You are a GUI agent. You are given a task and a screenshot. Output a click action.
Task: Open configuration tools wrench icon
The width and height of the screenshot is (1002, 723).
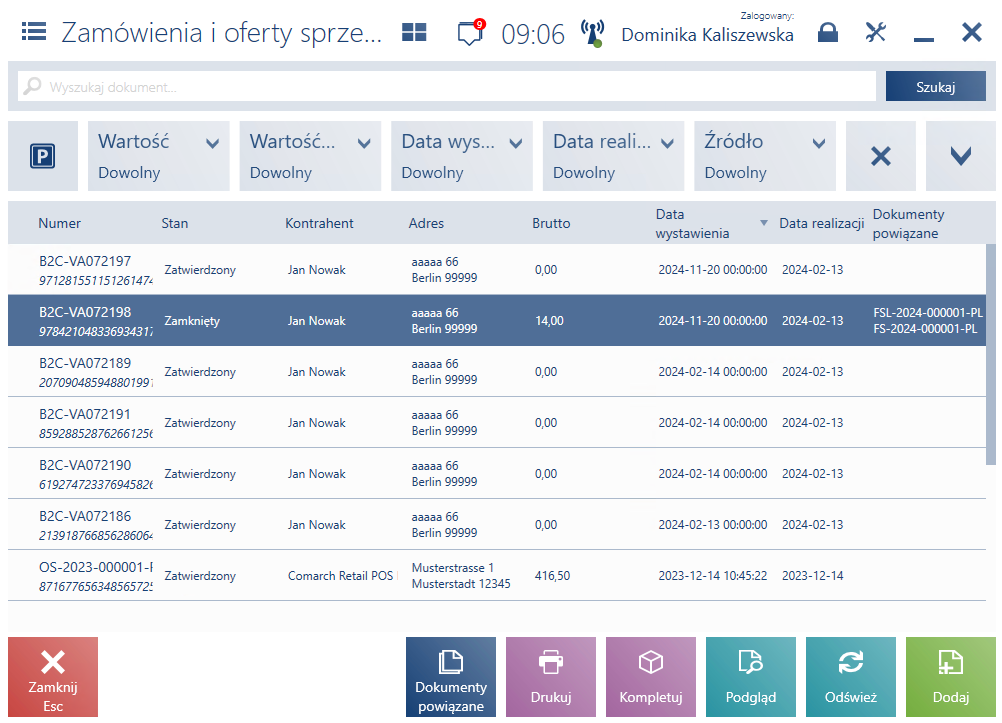point(875,32)
